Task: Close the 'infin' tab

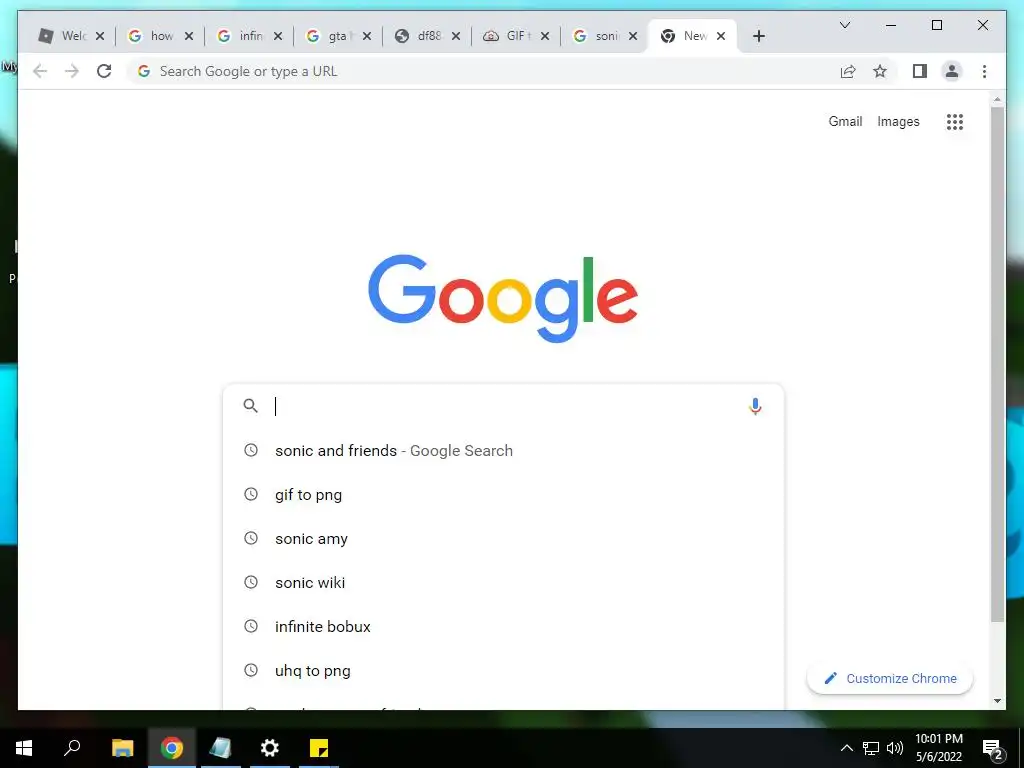Action: [278, 36]
